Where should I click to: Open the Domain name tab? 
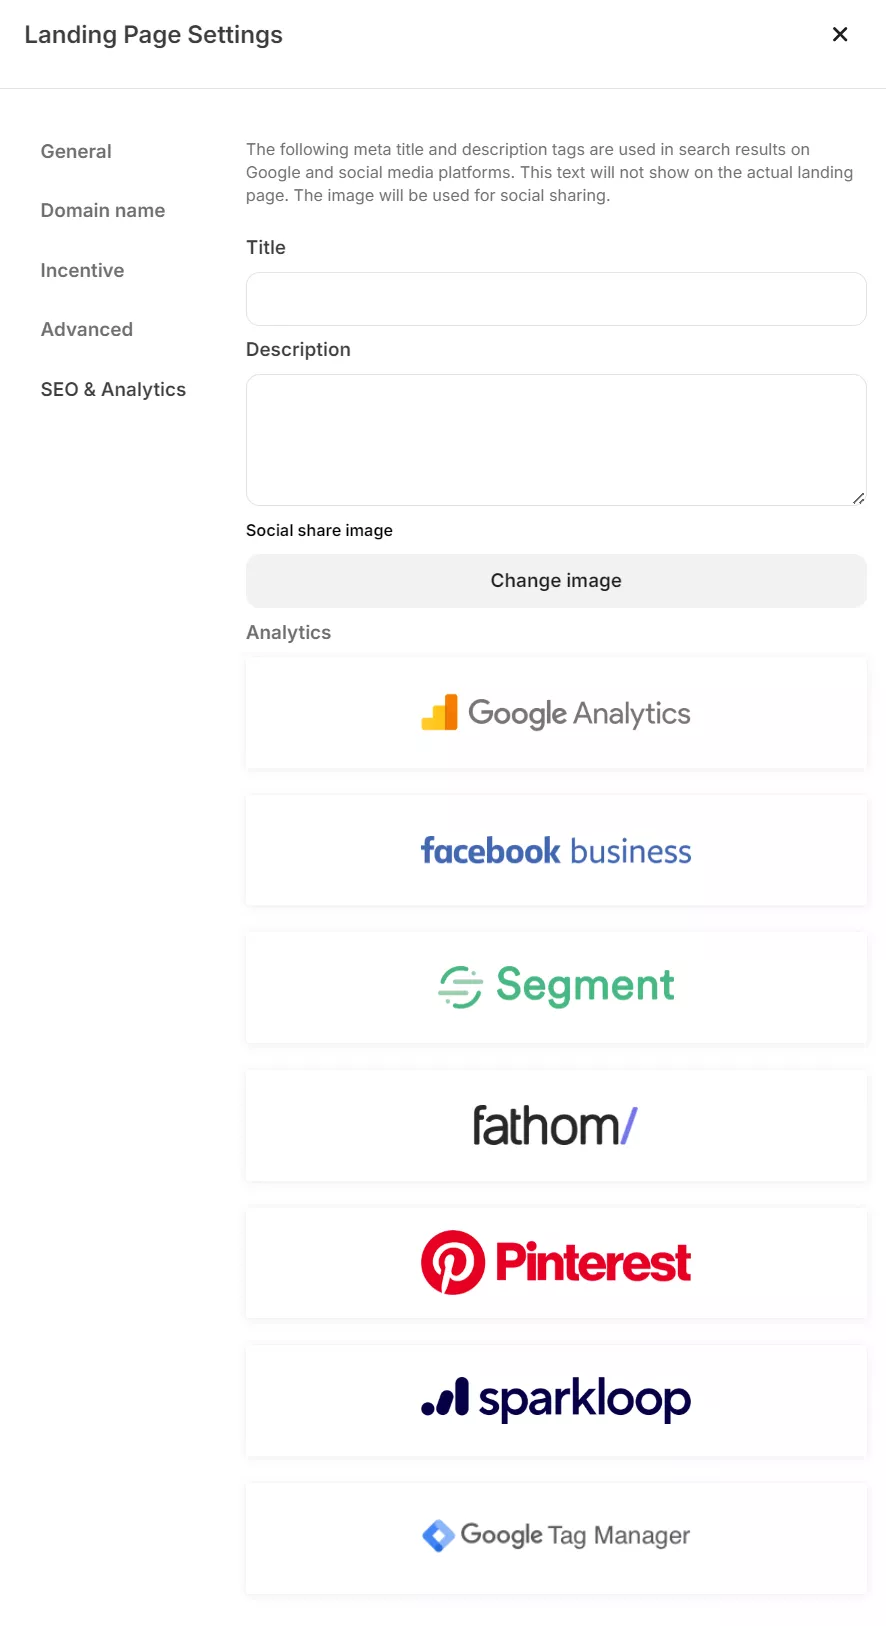click(x=103, y=211)
